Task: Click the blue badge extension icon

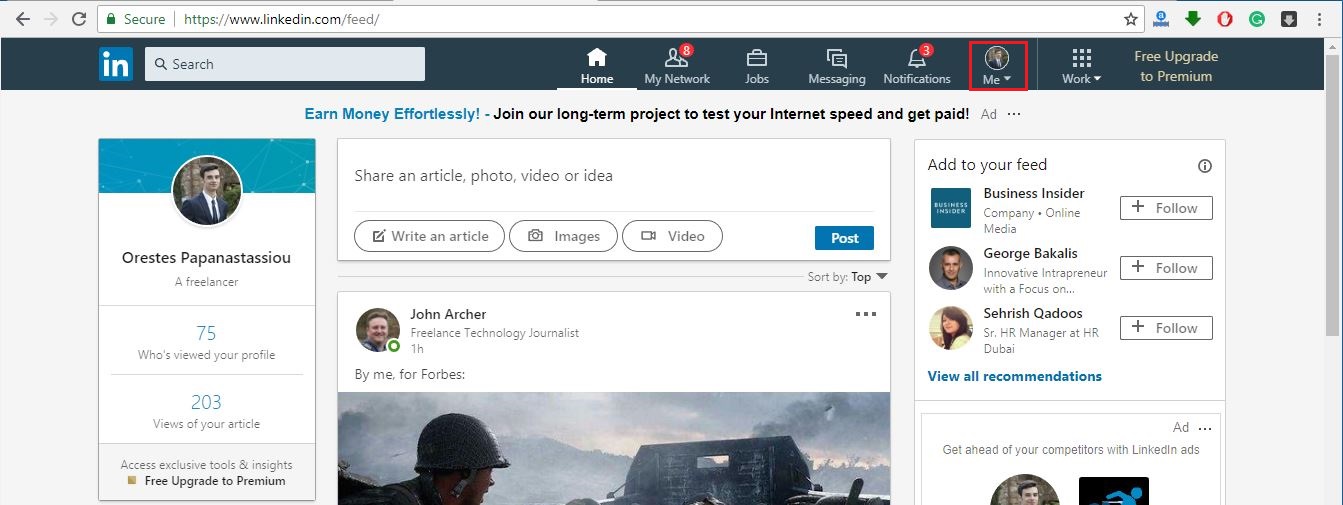Action: (x=1161, y=19)
